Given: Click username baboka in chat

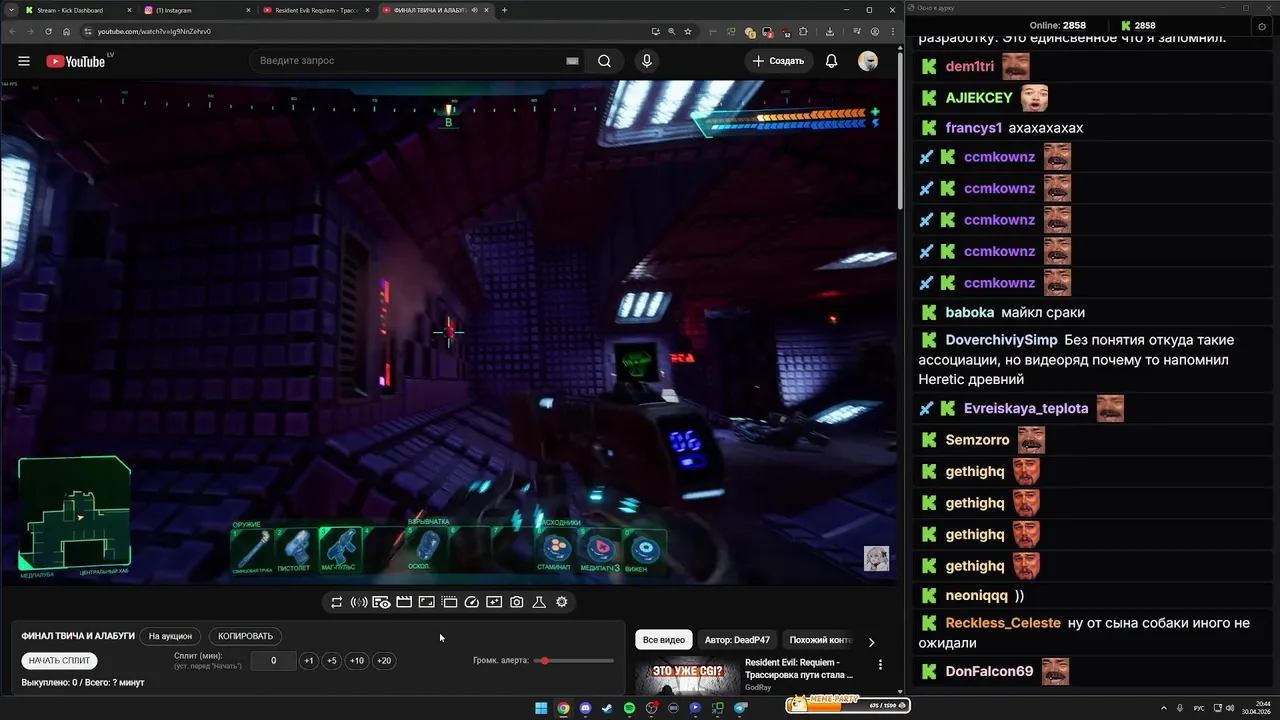Looking at the screenshot, I should click(x=970, y=312).
